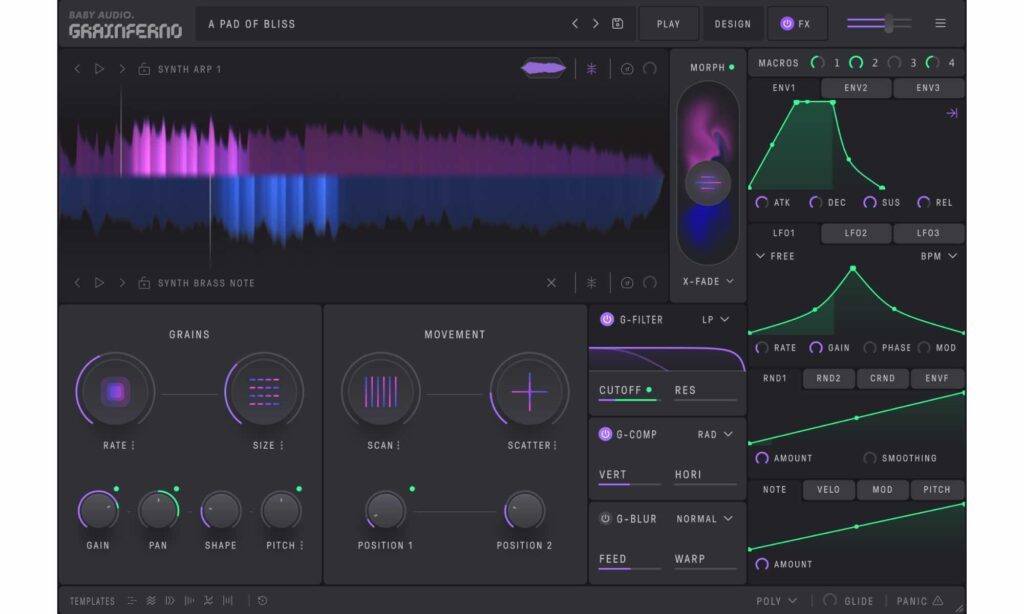
Task: Click the purple waveform icon above the sample
Action: [543, 68]
